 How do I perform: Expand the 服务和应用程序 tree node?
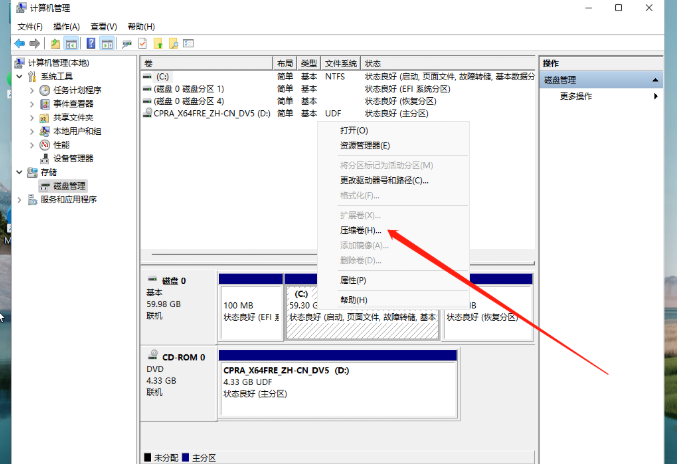tap(20, 199)
